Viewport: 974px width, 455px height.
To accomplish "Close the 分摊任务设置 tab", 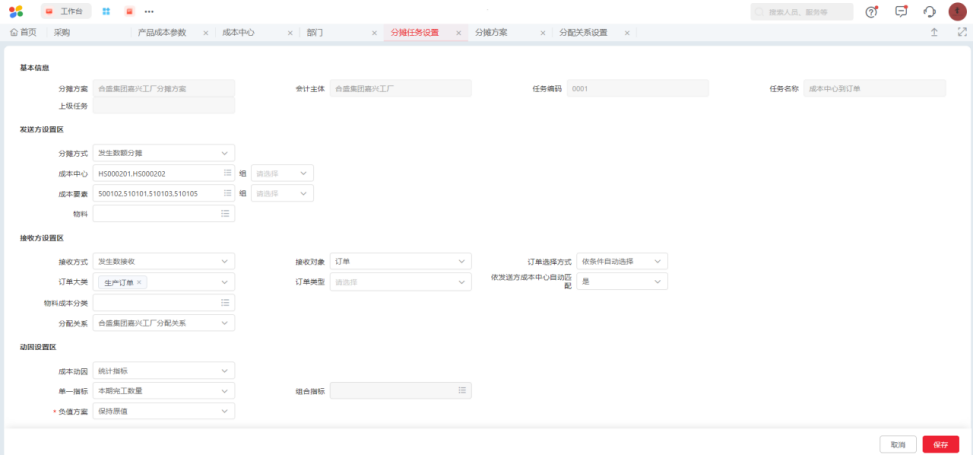I will tap(458, 33).
